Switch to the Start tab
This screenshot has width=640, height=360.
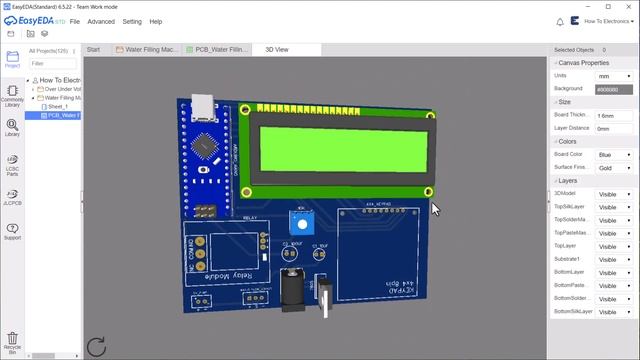(x=93, y=49)
